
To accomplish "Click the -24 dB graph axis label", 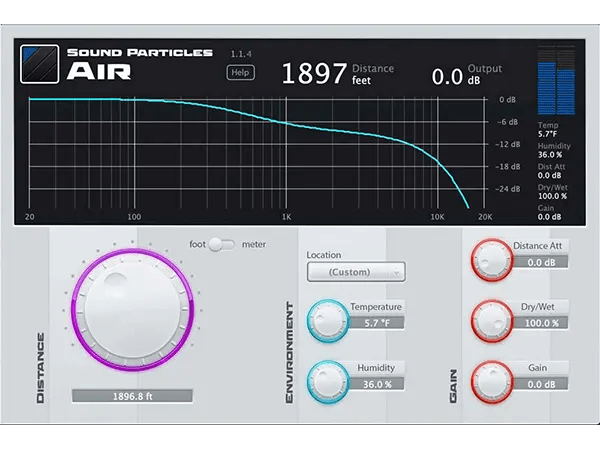I will tap(507, 189).
